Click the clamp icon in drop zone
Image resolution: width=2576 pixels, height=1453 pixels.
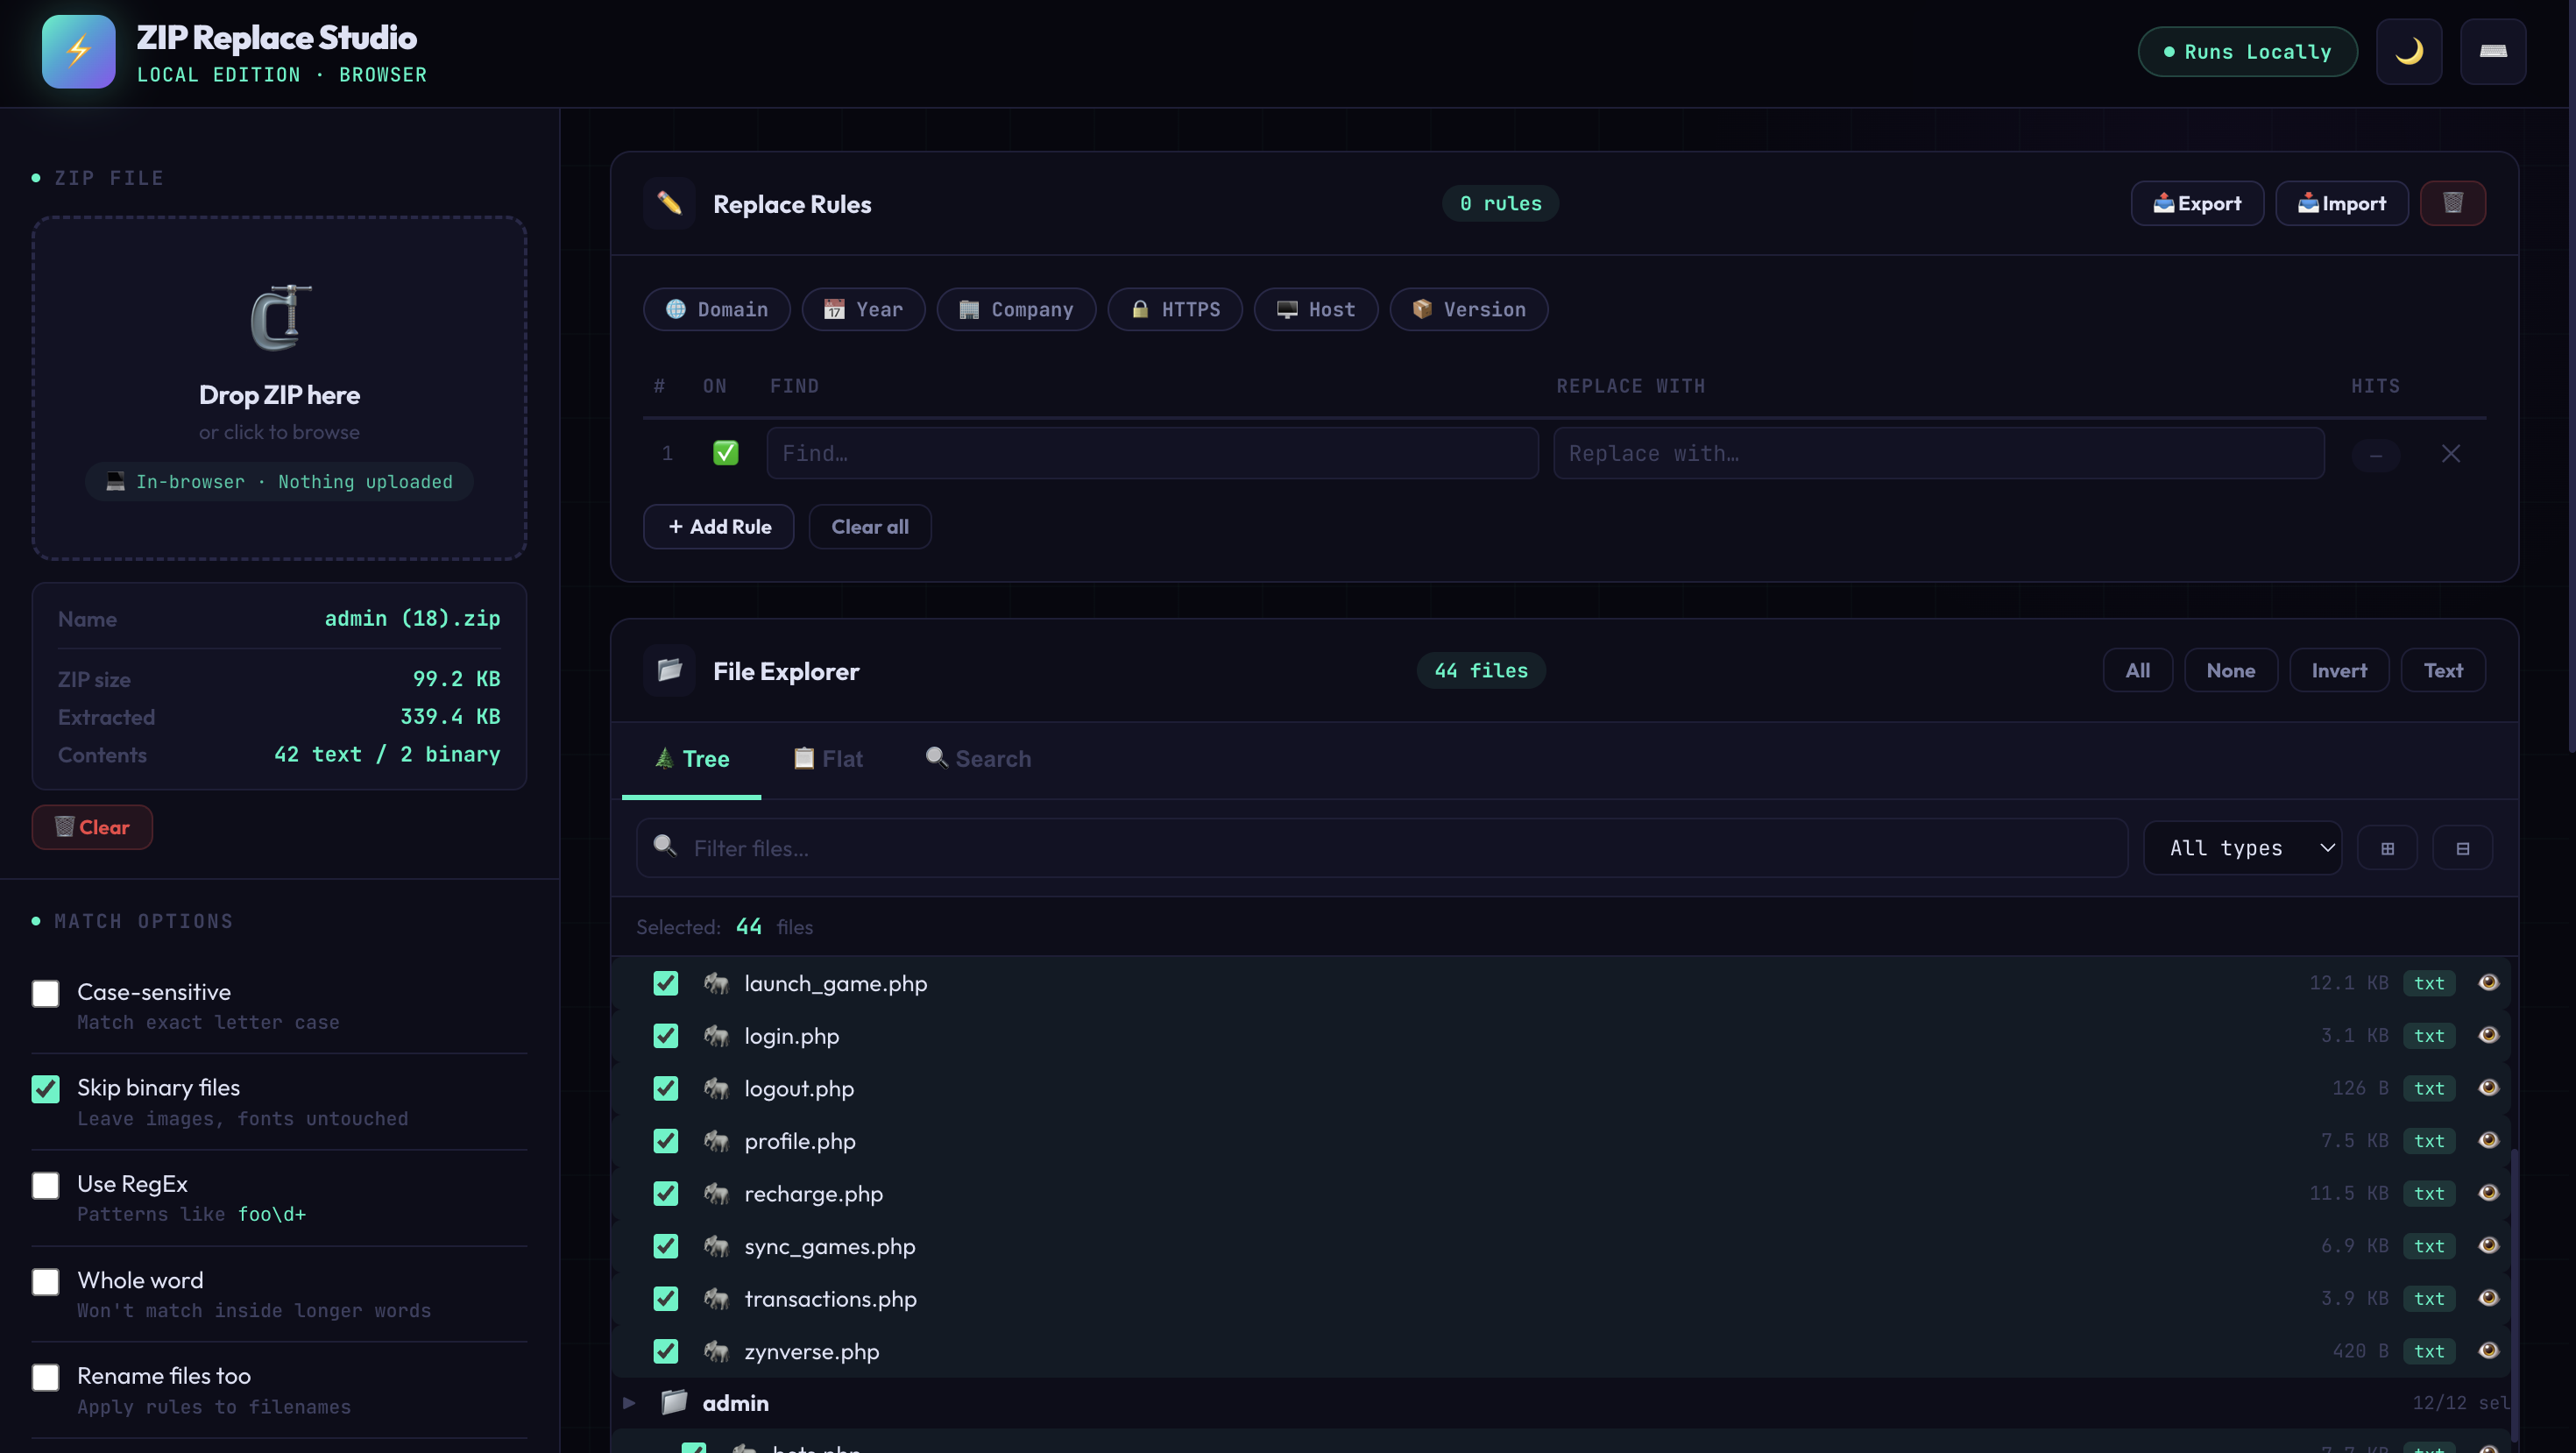click(280, 317)
